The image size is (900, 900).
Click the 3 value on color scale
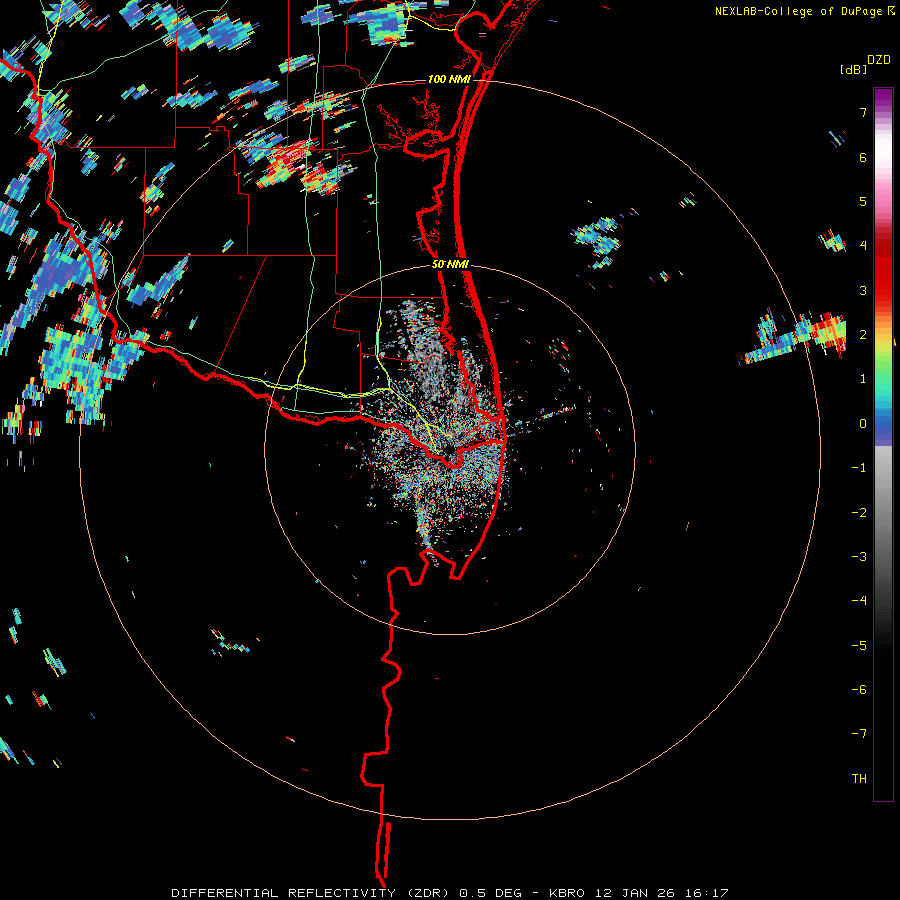863,290
